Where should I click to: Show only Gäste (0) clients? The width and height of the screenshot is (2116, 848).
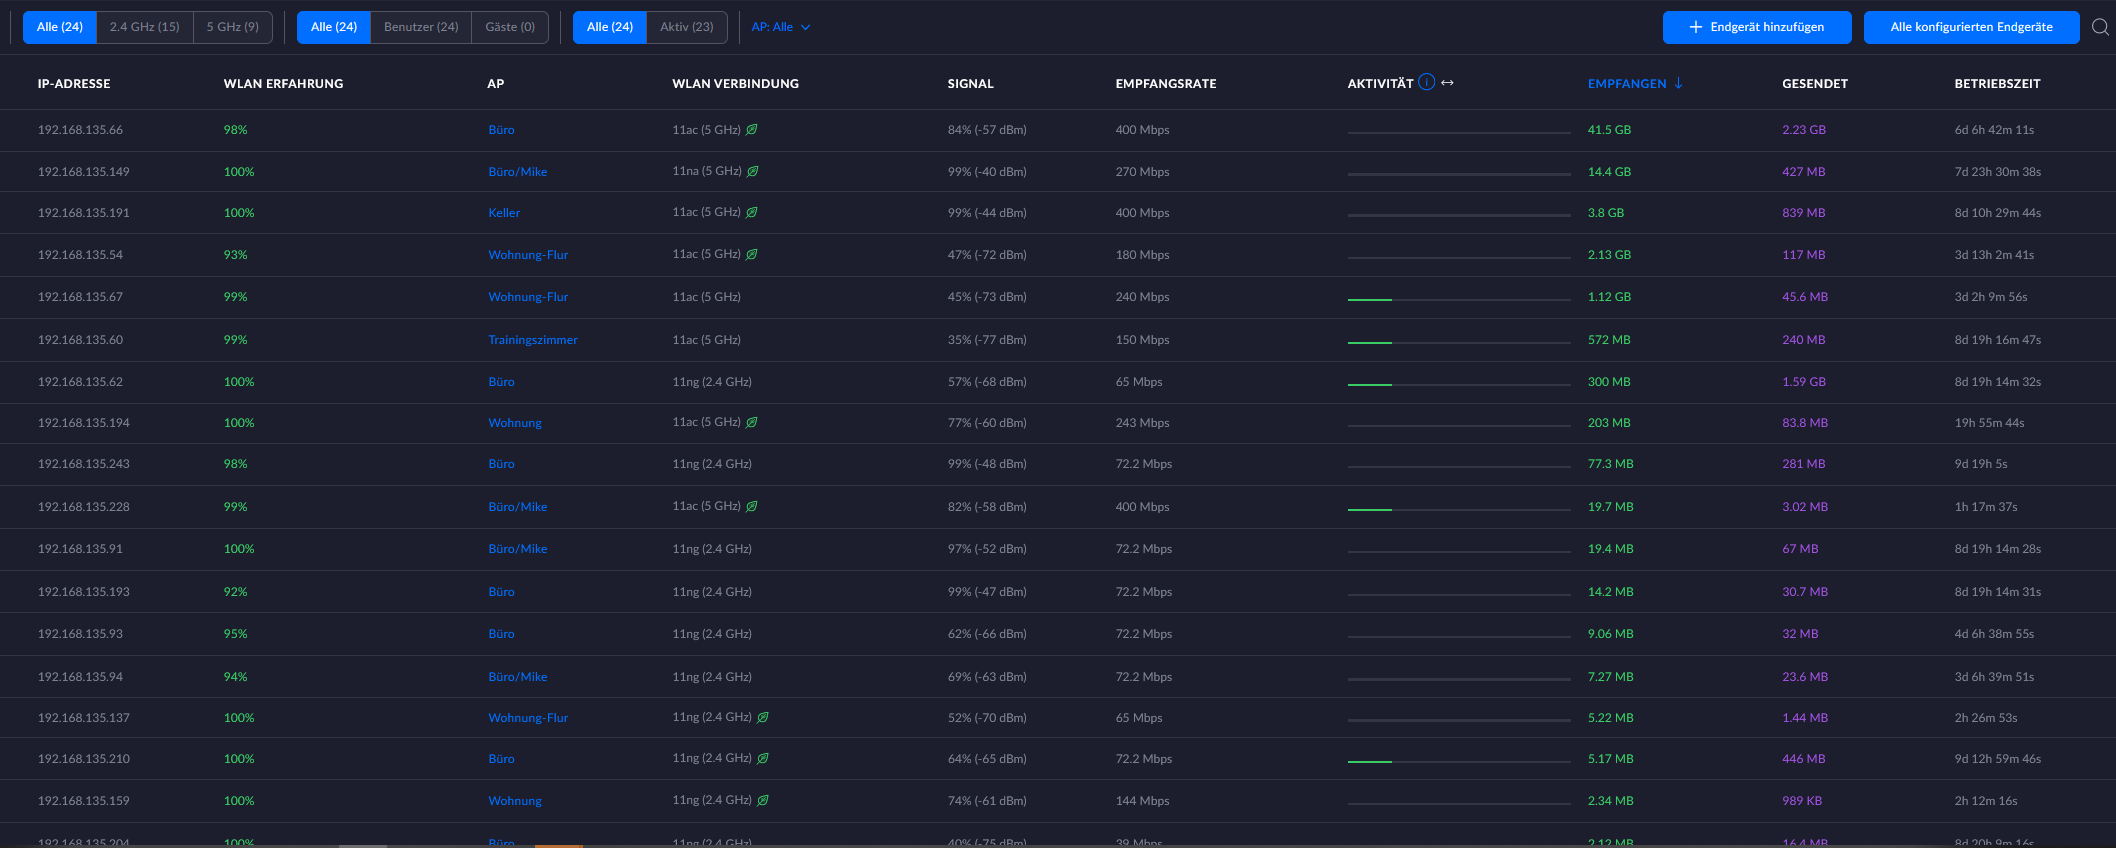[510, 27]
